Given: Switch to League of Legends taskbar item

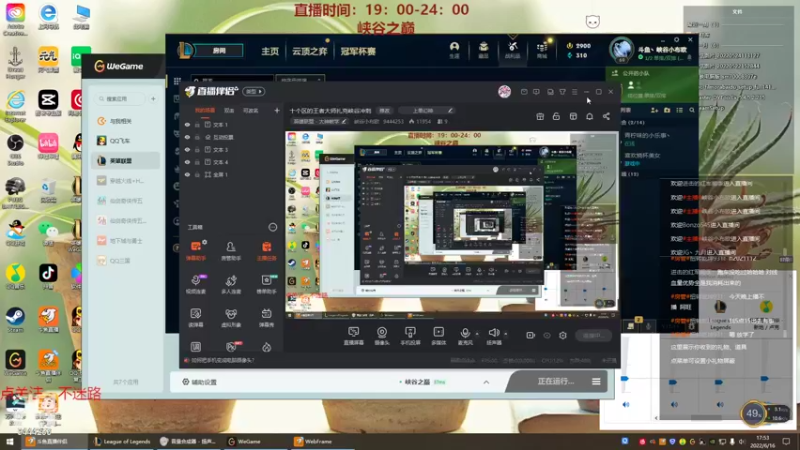Looking at the screenshot, I should pyautogui.click(x=122, y=441).
